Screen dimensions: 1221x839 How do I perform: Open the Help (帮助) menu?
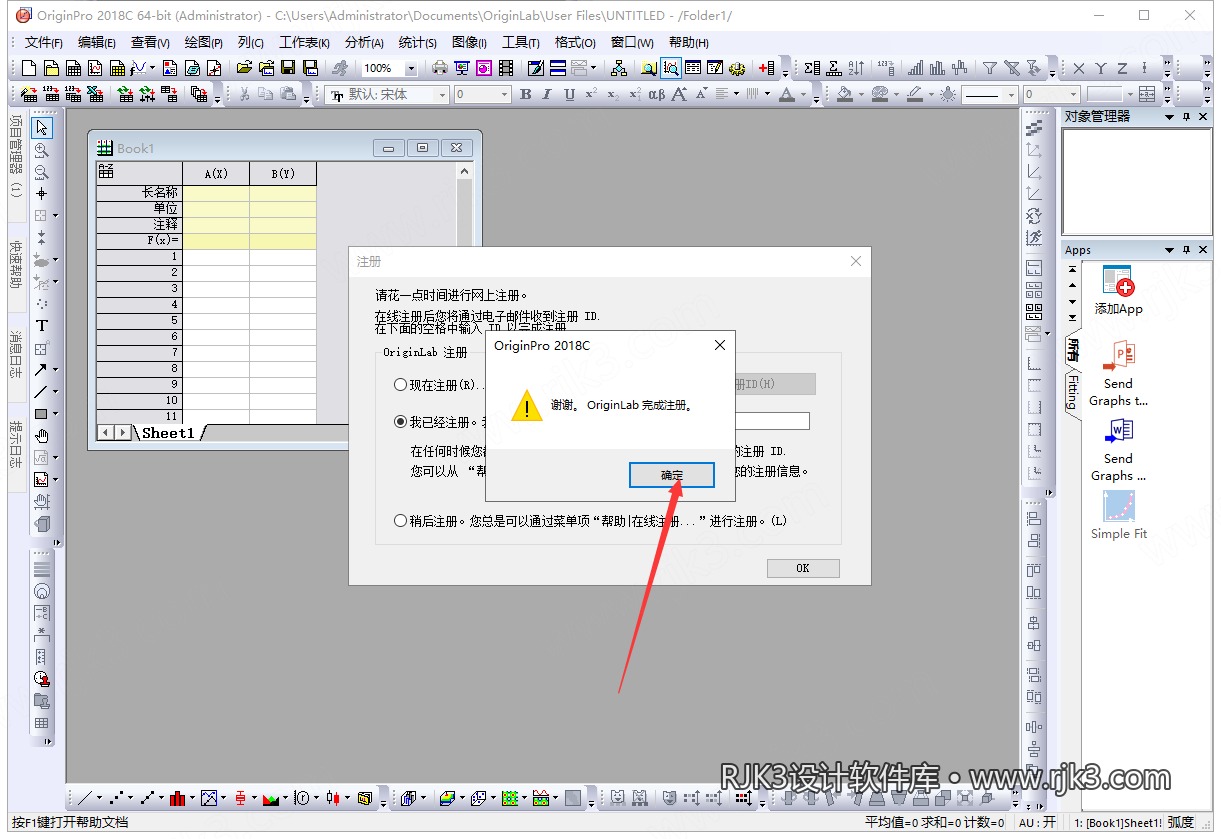click(689, 42)
